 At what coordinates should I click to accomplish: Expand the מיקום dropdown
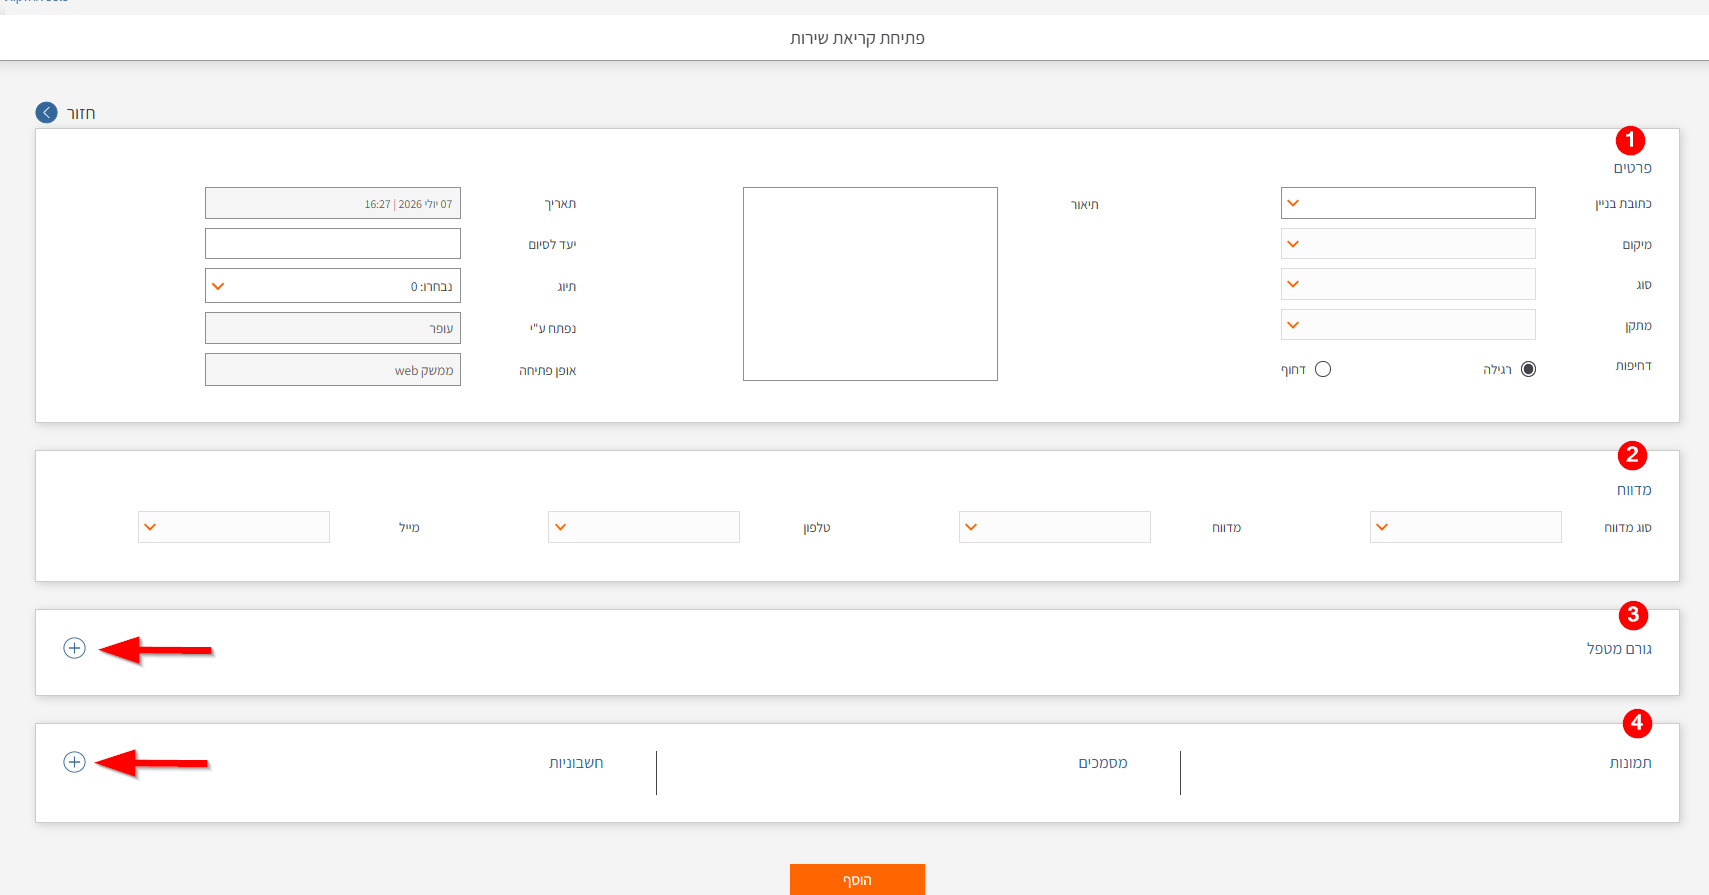click(x=1408, y=244)
